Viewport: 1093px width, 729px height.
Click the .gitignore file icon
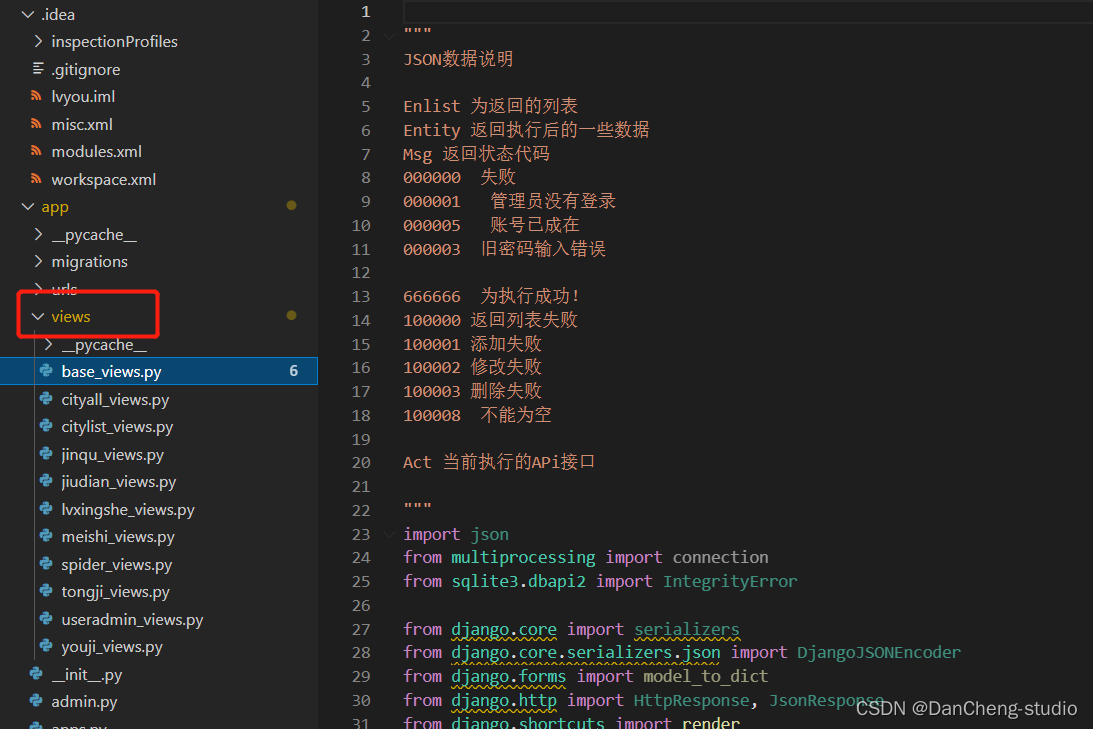pos(38,69)
